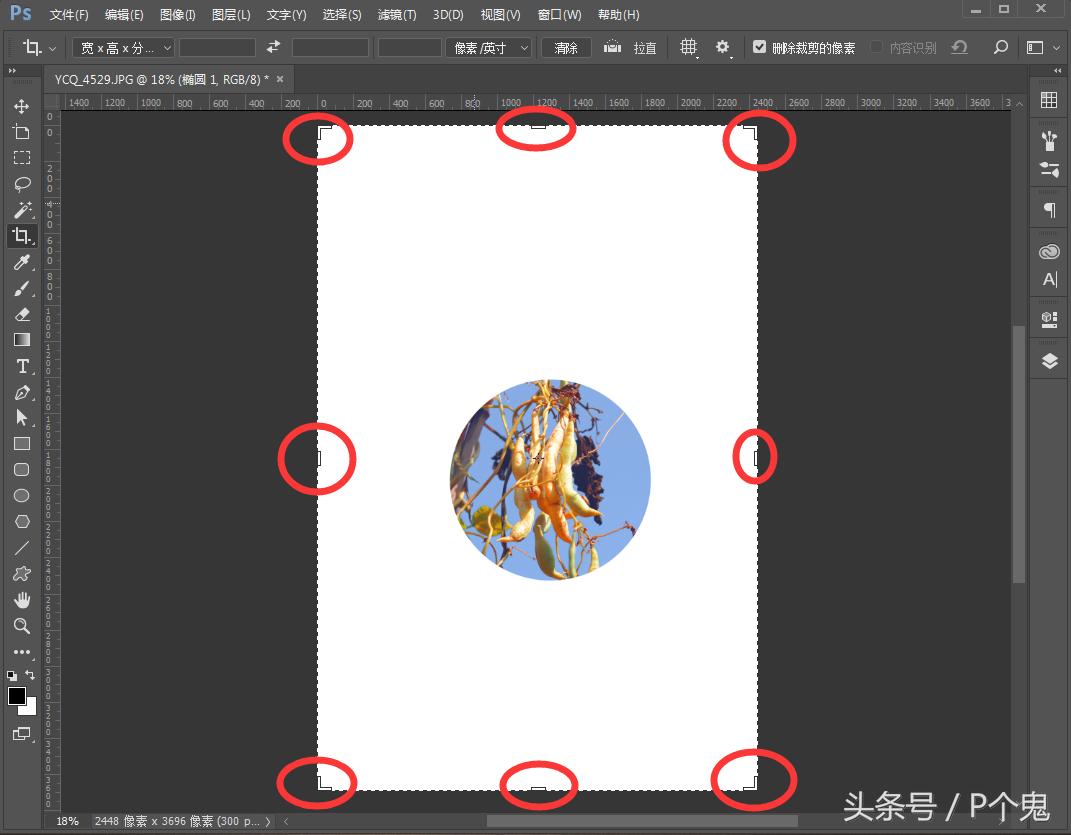Open Photoshop search with the magnifier icon
This screenshot has height=835, width=1071.
tap(1000, 47)
